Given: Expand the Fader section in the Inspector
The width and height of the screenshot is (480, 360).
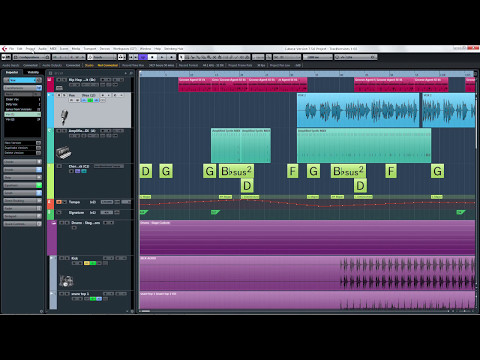Looking at the screenshot, I should (22, 208).
